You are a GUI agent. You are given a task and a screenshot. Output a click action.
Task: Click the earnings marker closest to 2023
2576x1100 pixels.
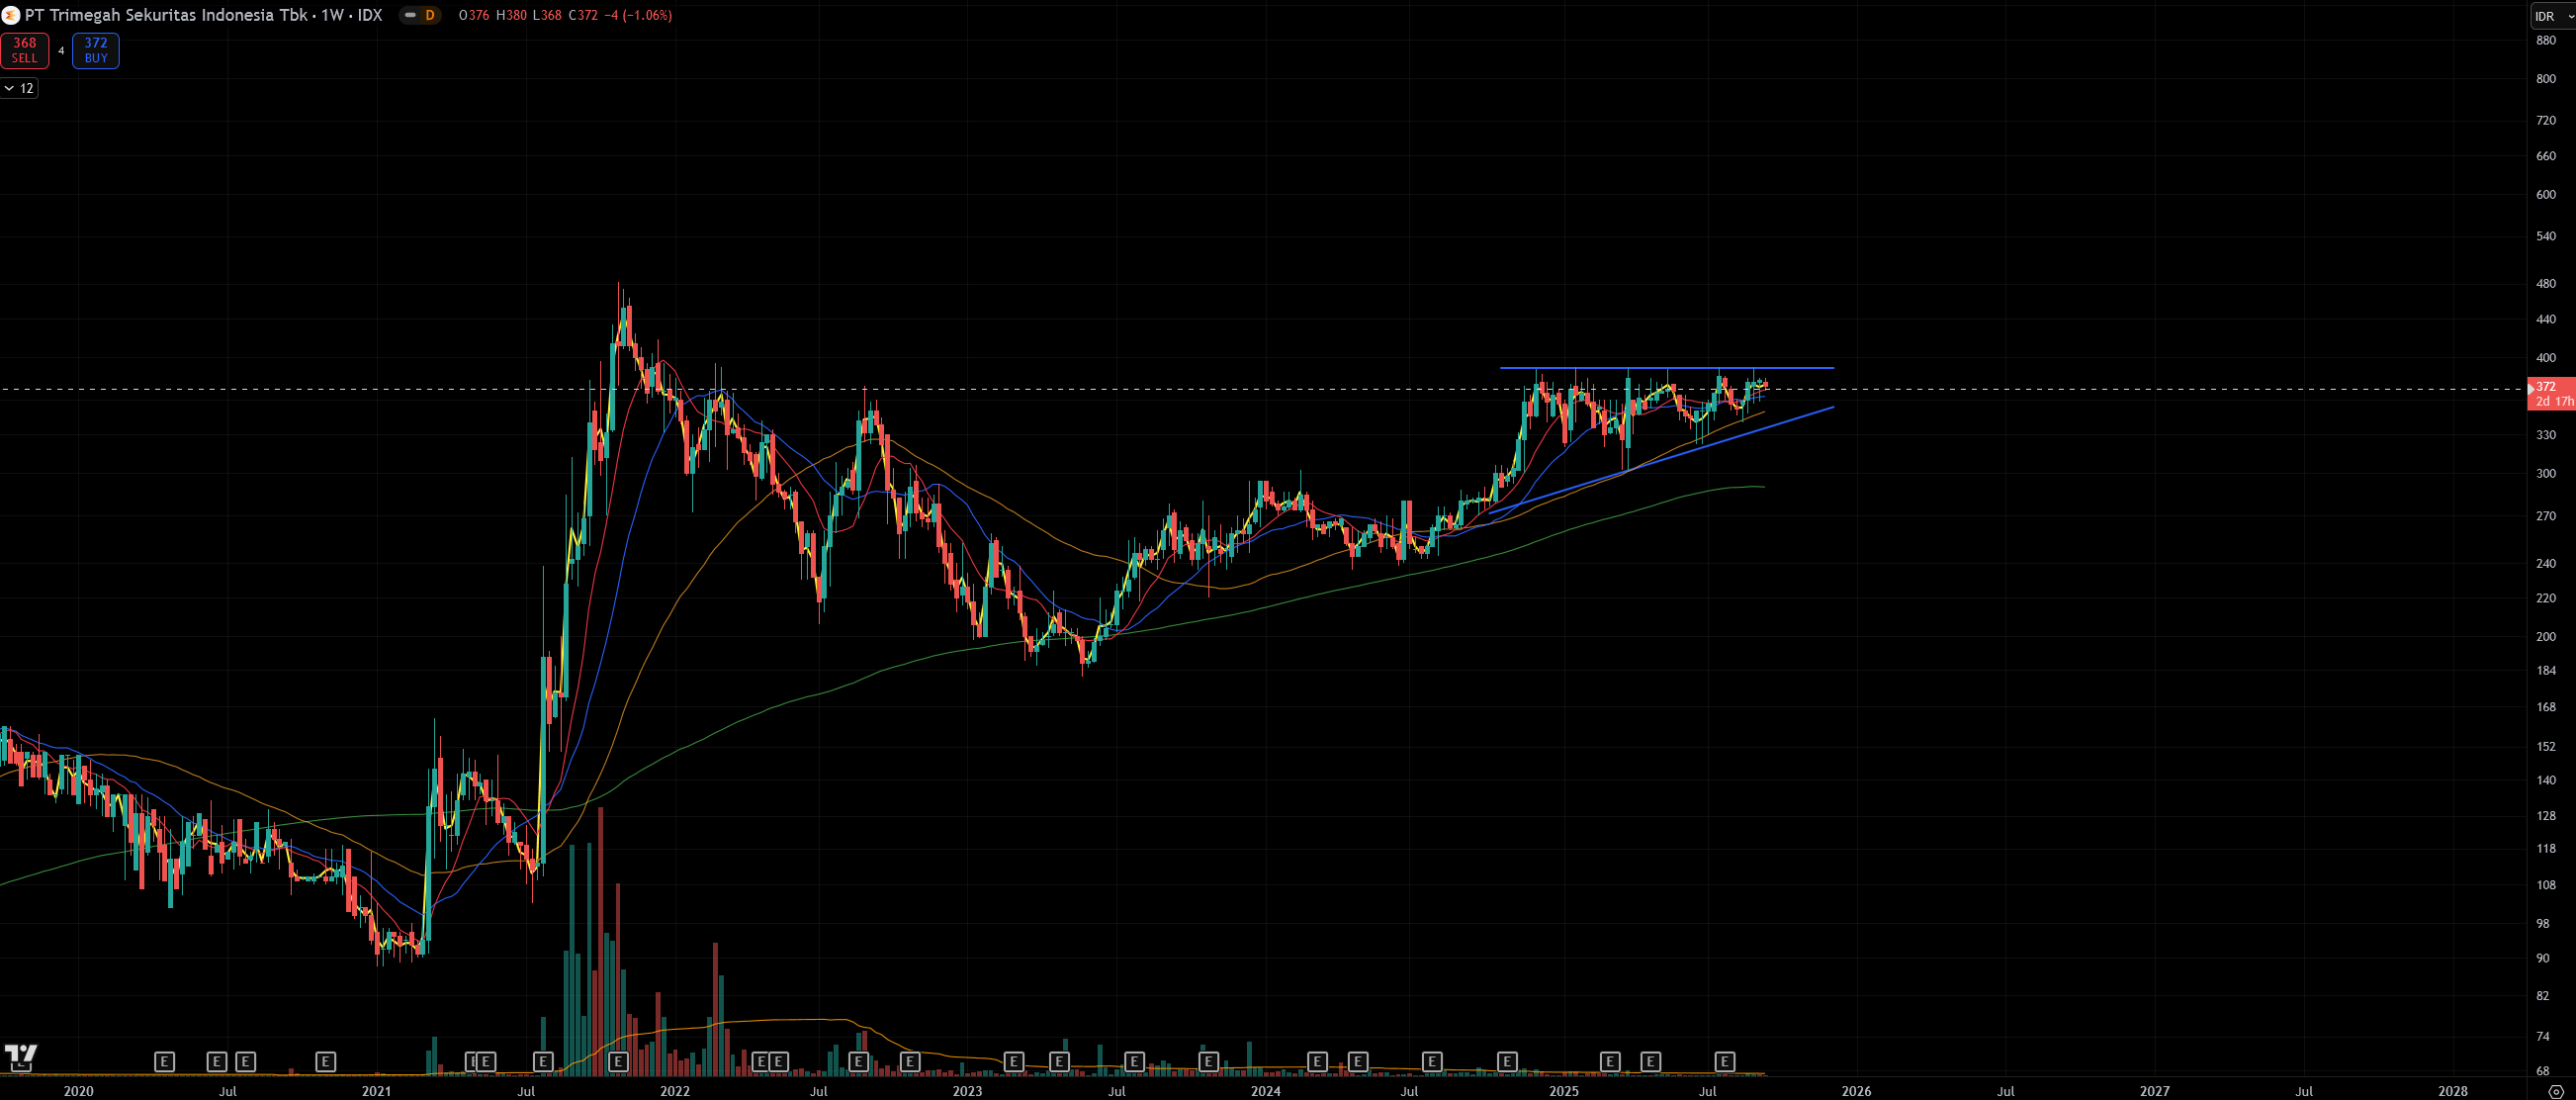click(1013, 1061)
